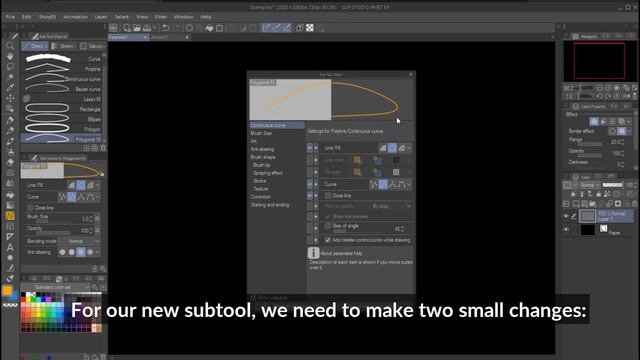Expand Close line row triangle in dialog

(316, 196)
